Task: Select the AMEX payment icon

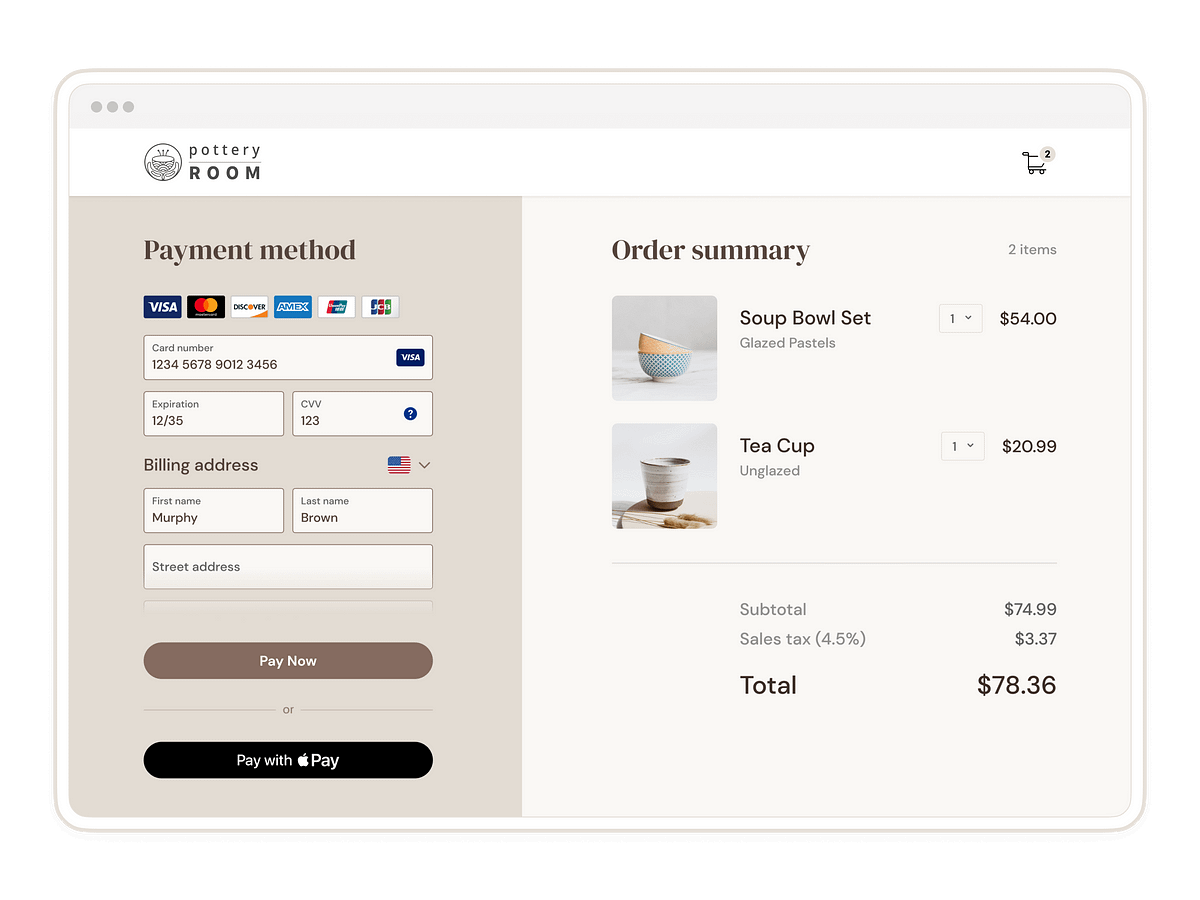Action: [292, 306]
